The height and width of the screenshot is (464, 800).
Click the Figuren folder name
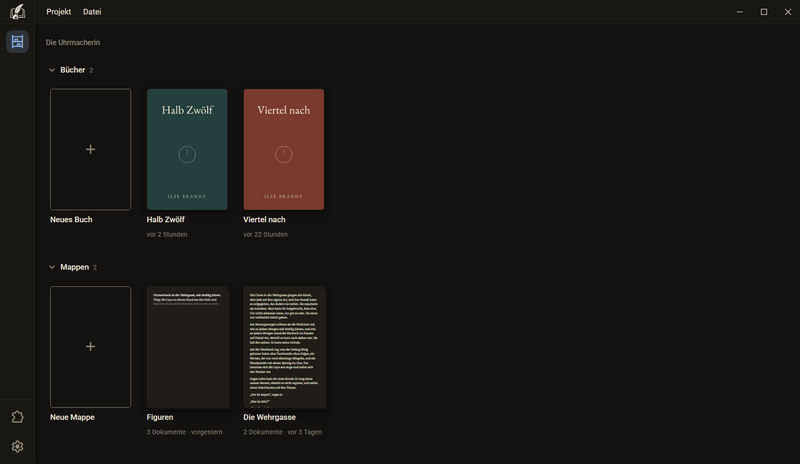tap(160, 417)
